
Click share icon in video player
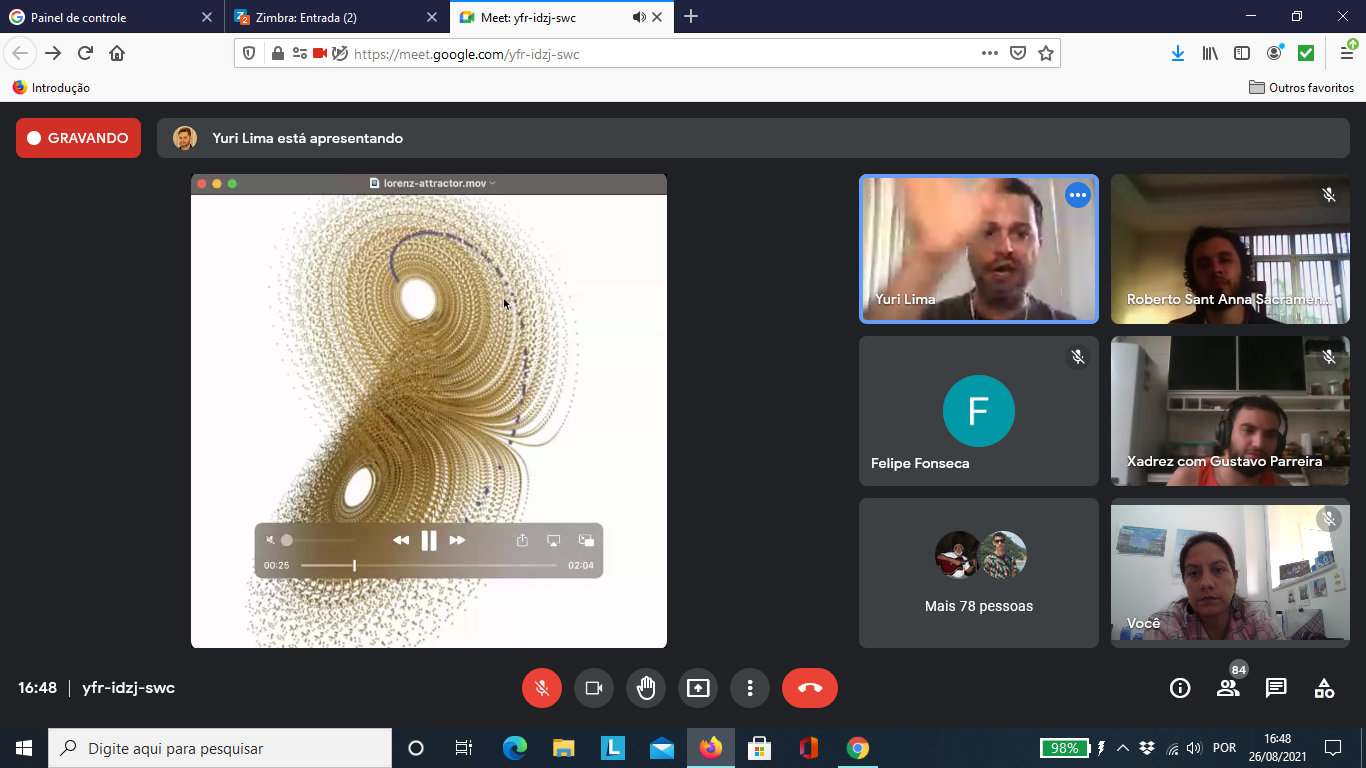coord(522,540)
